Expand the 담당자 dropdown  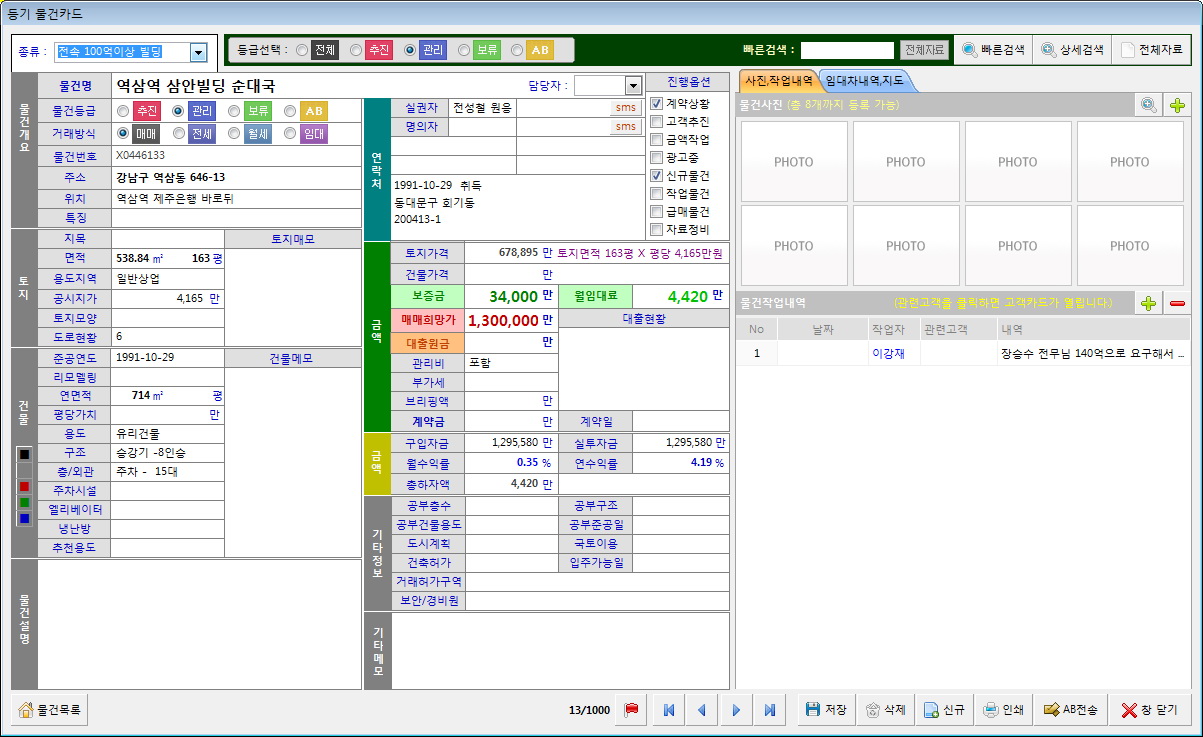[632, 86]
